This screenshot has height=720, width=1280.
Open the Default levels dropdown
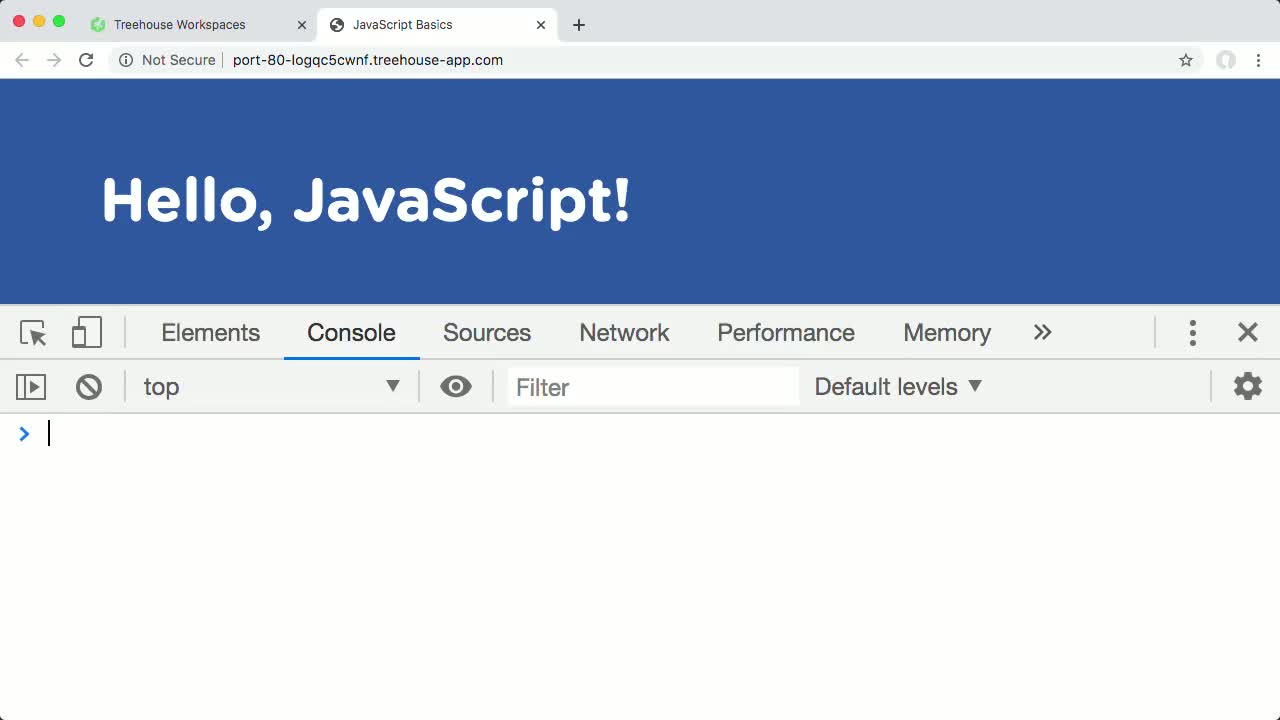coord(895,386)
